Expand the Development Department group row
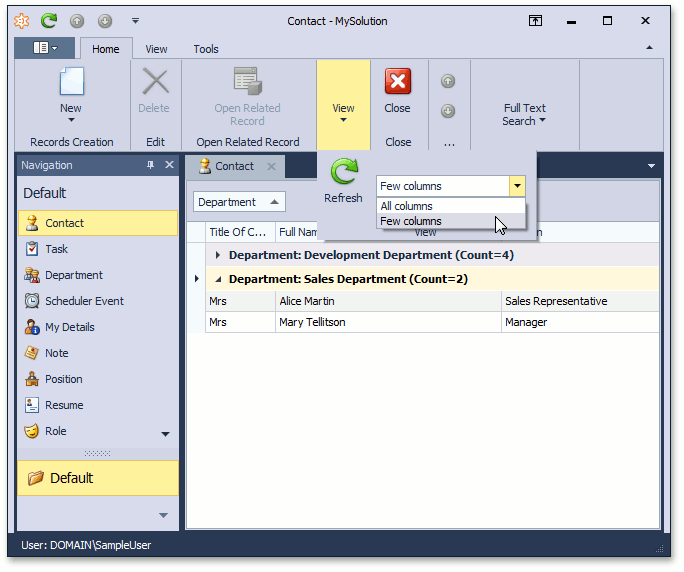Image resolution: width=684 pixels, height=572 pixels. coord(218,255)
